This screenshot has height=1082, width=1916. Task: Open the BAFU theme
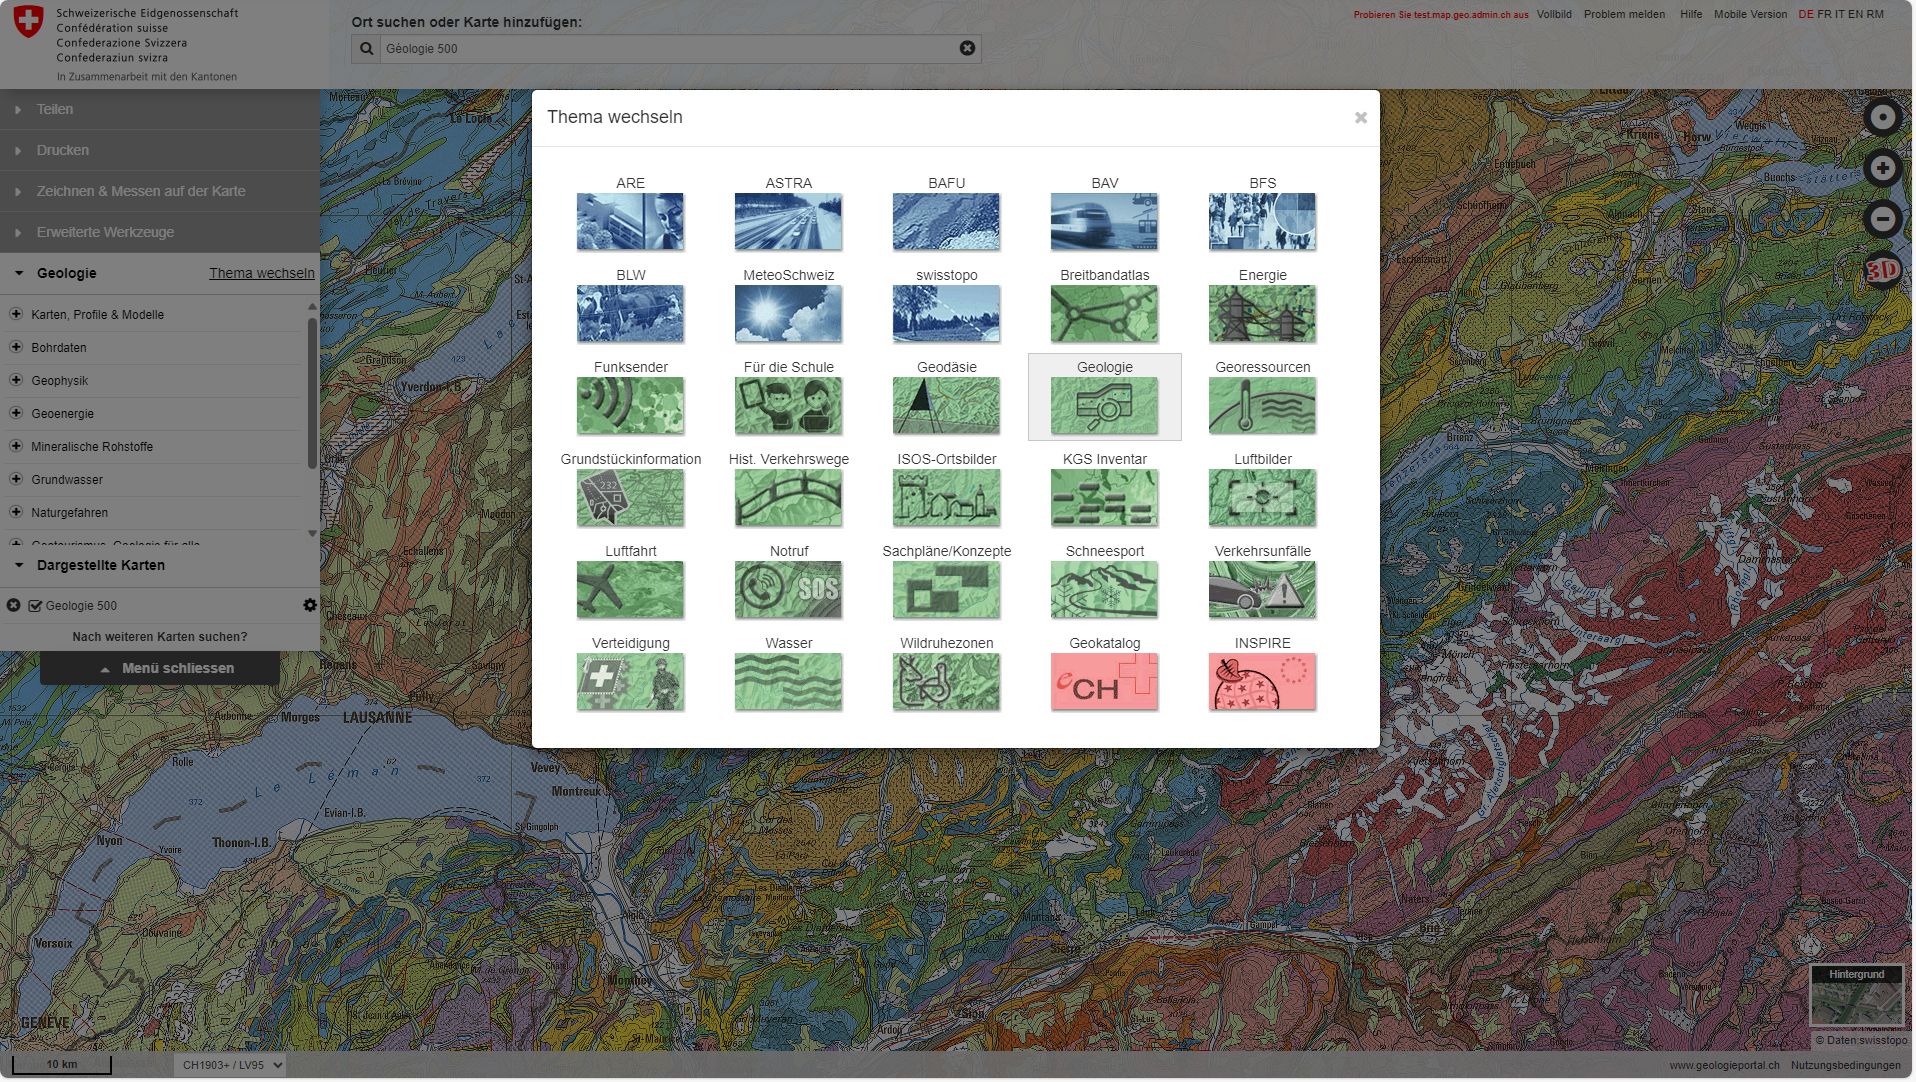click(946, 221)
